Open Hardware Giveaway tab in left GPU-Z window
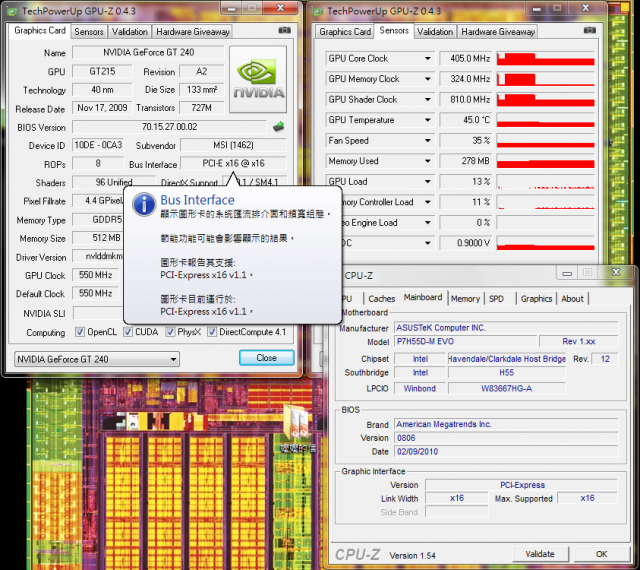Screen dimensions: 640x570 (x=193, y=32)
